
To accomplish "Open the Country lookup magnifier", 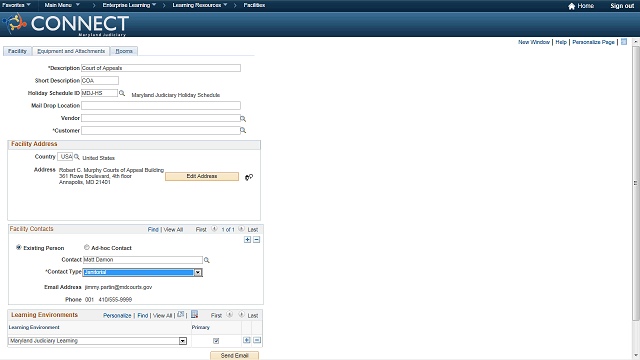I will [76, 157].
